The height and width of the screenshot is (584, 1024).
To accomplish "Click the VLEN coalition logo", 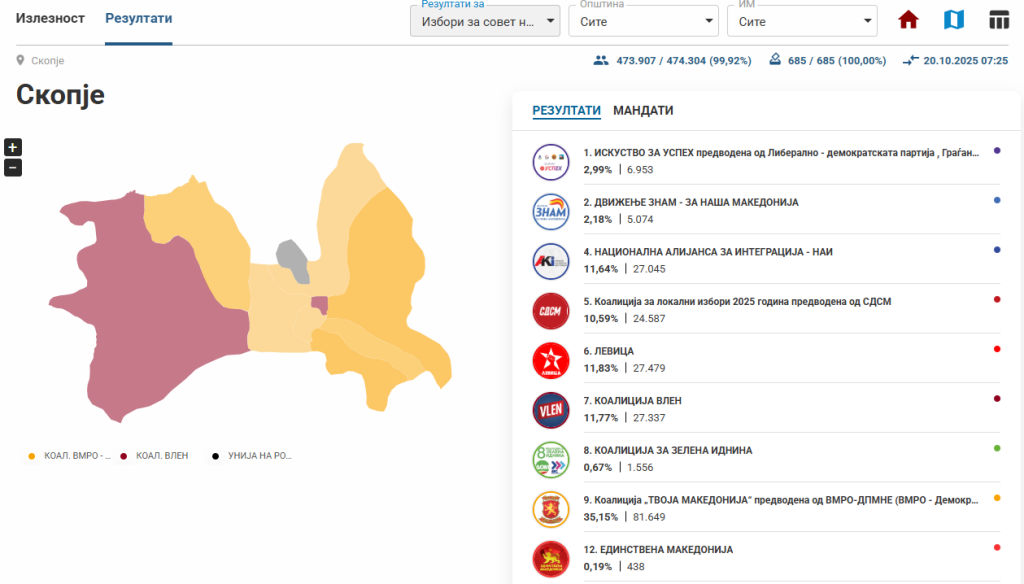I will (551, 410).
